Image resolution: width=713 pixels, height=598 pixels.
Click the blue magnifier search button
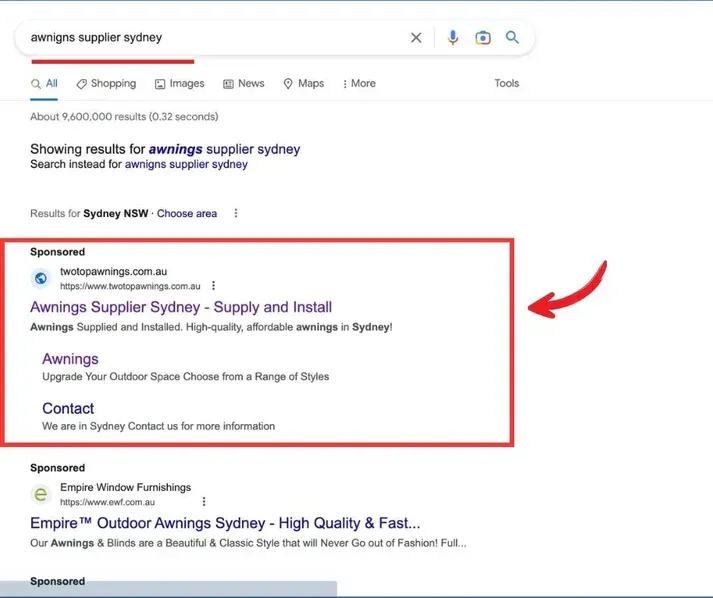512,38
